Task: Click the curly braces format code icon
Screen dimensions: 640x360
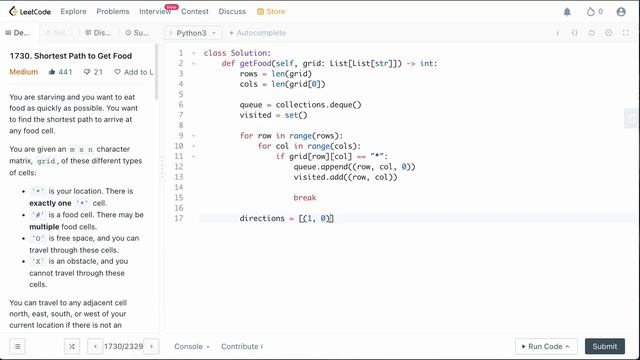Action: [574, 33]
